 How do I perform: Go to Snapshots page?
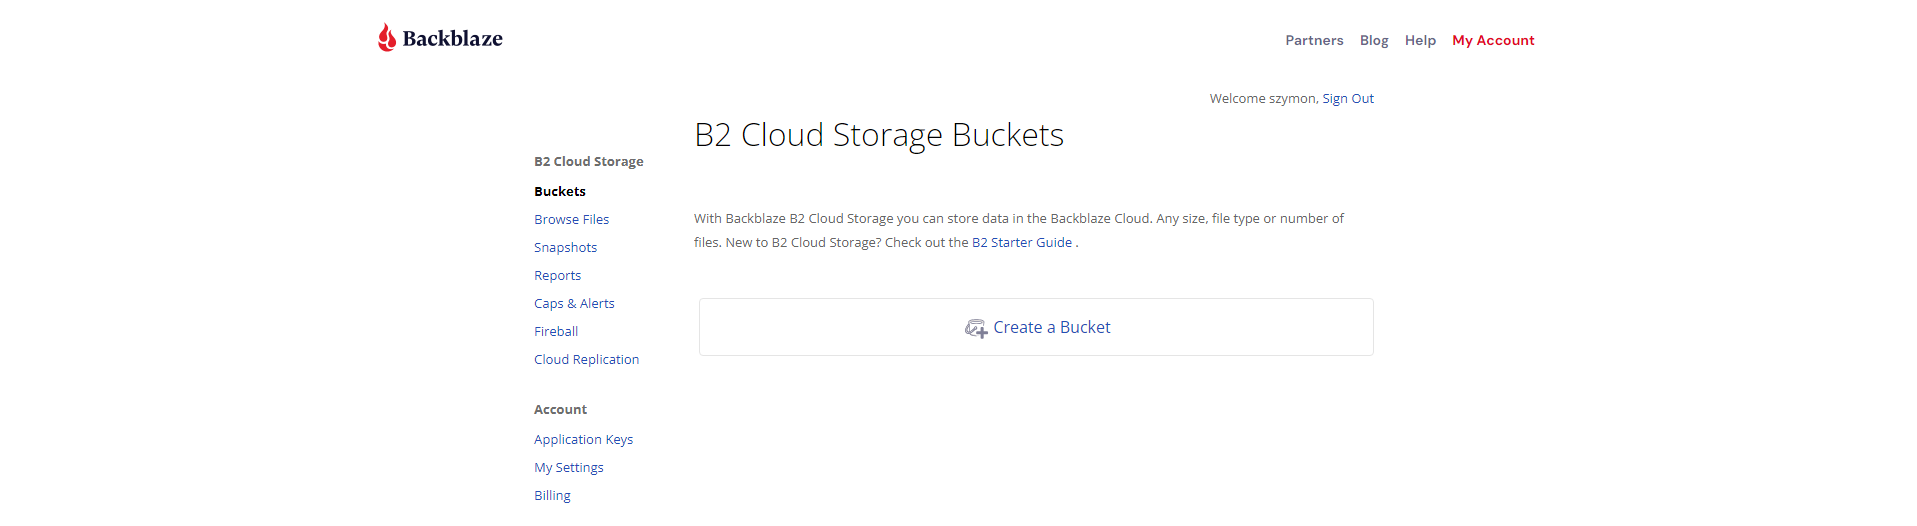pos(565,248)
